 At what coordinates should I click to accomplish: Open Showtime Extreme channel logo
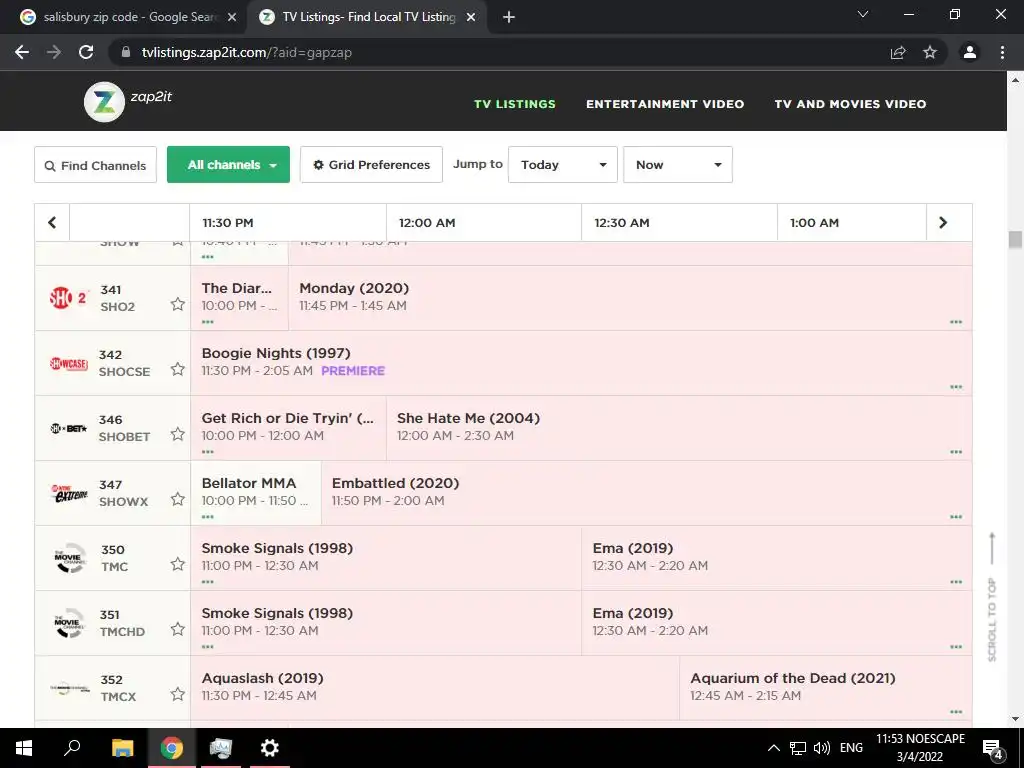69,493
